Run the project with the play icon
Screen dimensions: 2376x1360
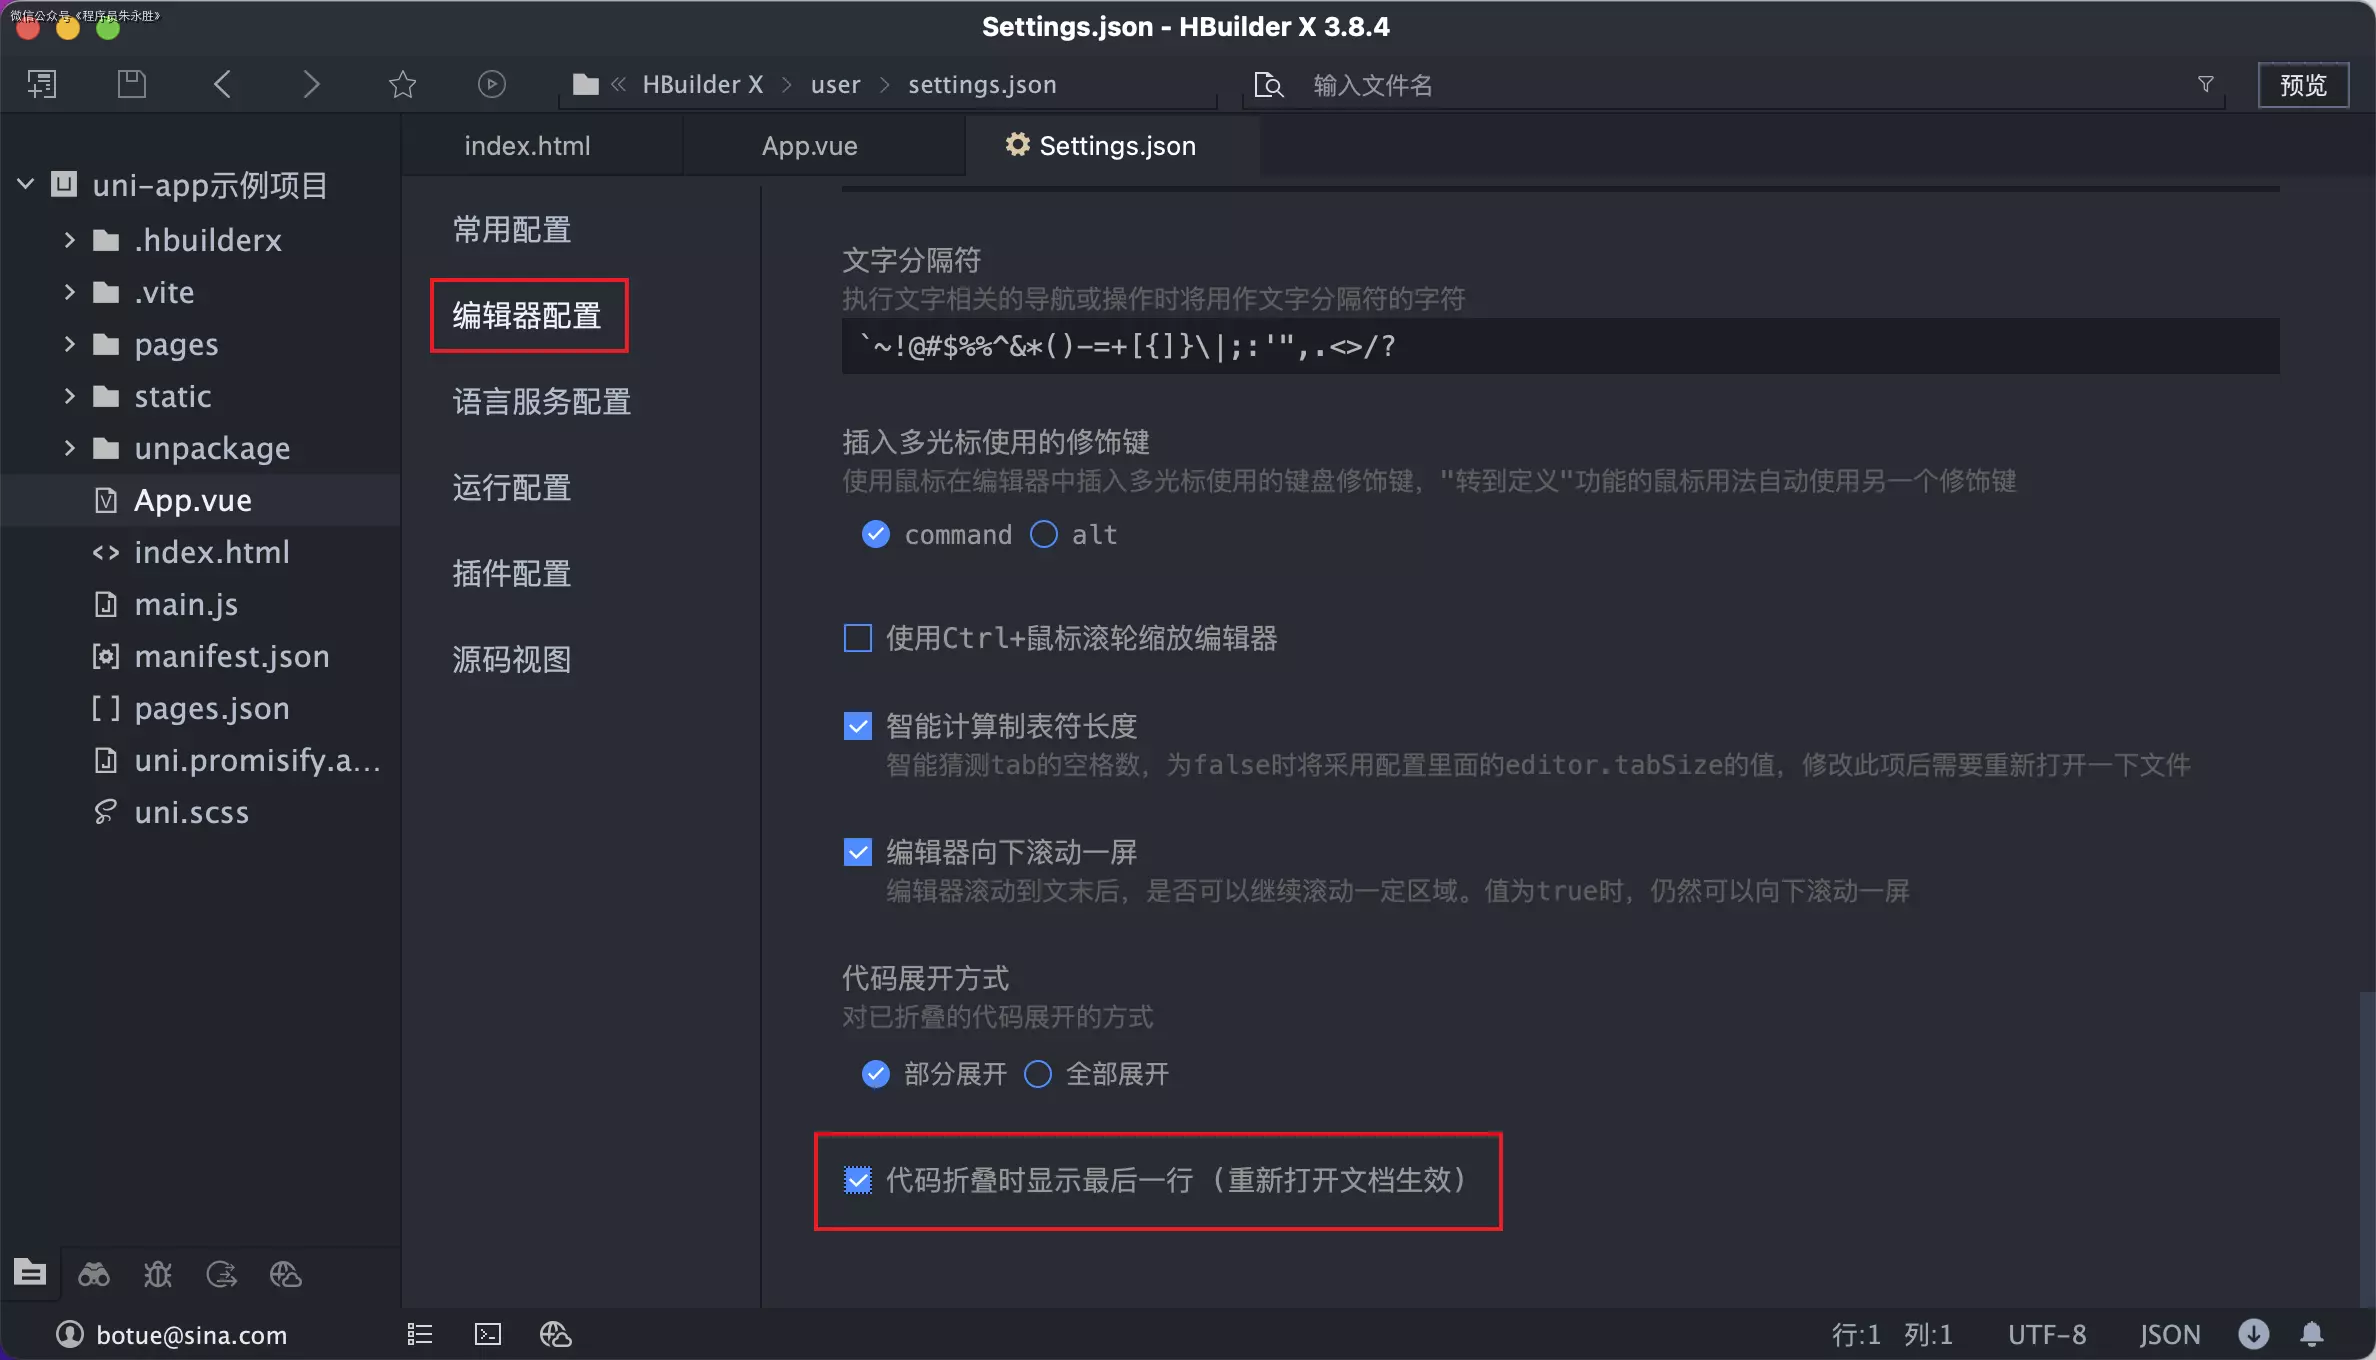click(x=491, y=84)
